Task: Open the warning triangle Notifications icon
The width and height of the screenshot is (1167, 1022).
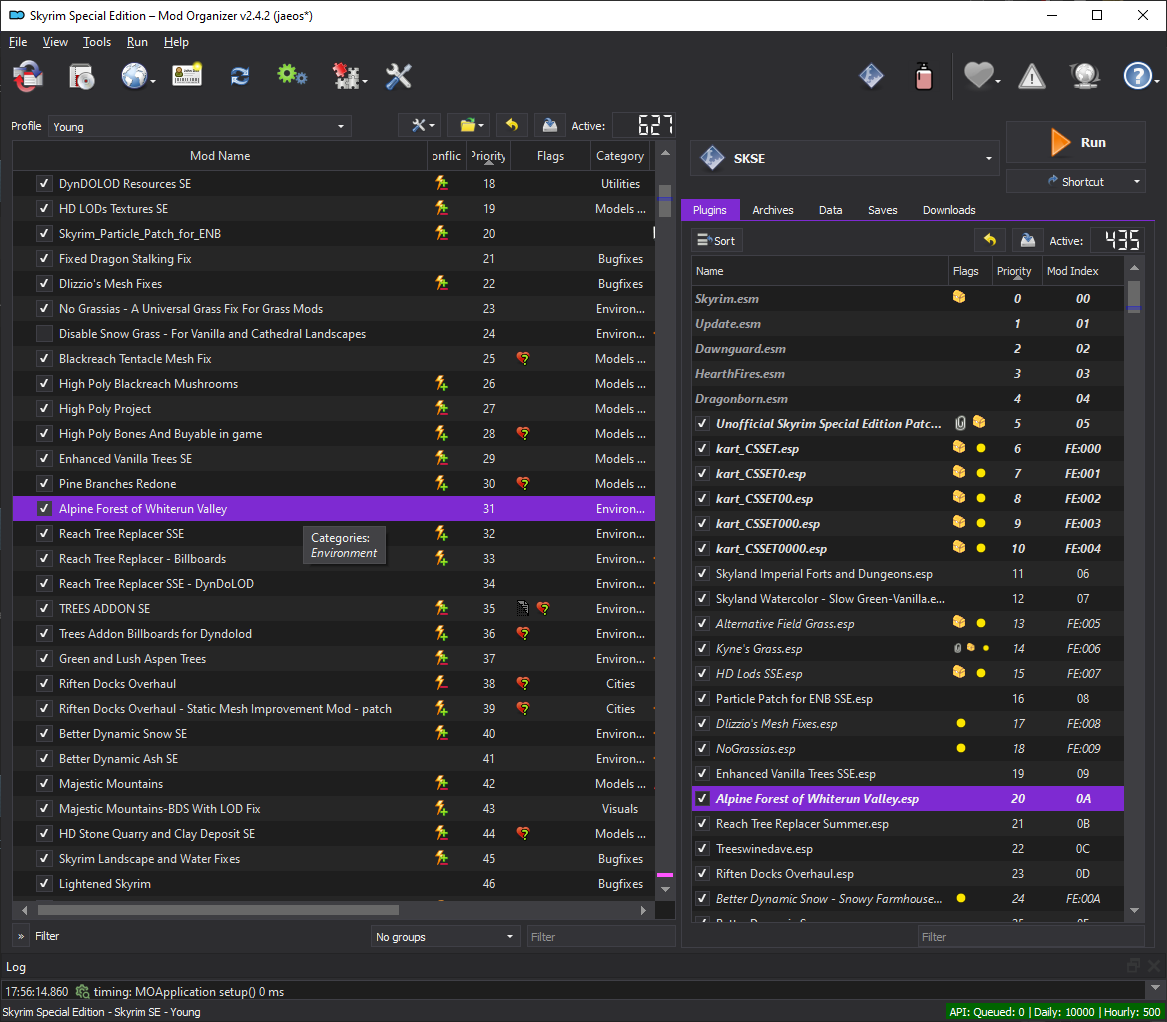Action: coord(1032,76)
